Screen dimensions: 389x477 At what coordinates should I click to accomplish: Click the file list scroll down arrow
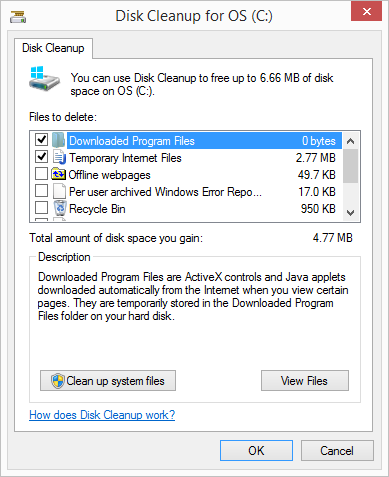350,212
